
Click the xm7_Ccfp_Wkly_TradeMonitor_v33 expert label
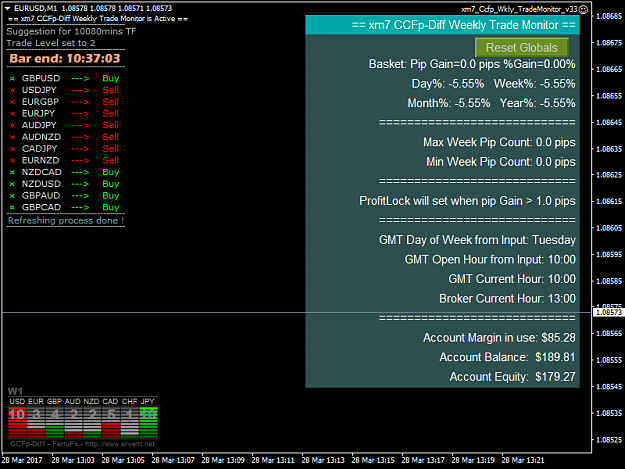point(519,9)
